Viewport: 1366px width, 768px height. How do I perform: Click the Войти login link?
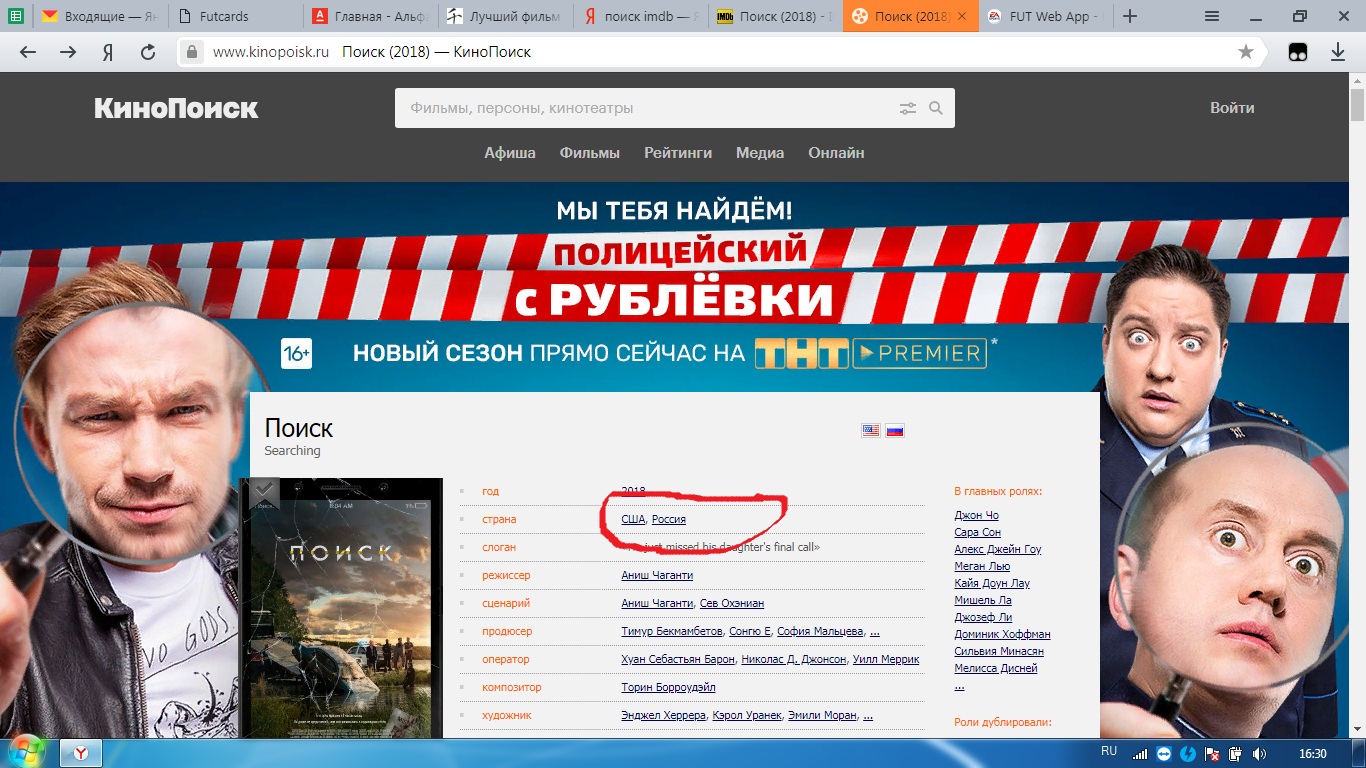click(x=1232, y=108)
